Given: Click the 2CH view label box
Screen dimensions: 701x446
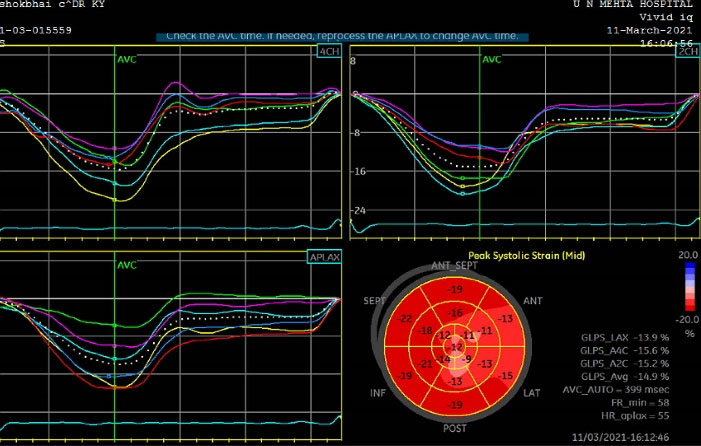Looking at the screenshot, I should 686,51.
